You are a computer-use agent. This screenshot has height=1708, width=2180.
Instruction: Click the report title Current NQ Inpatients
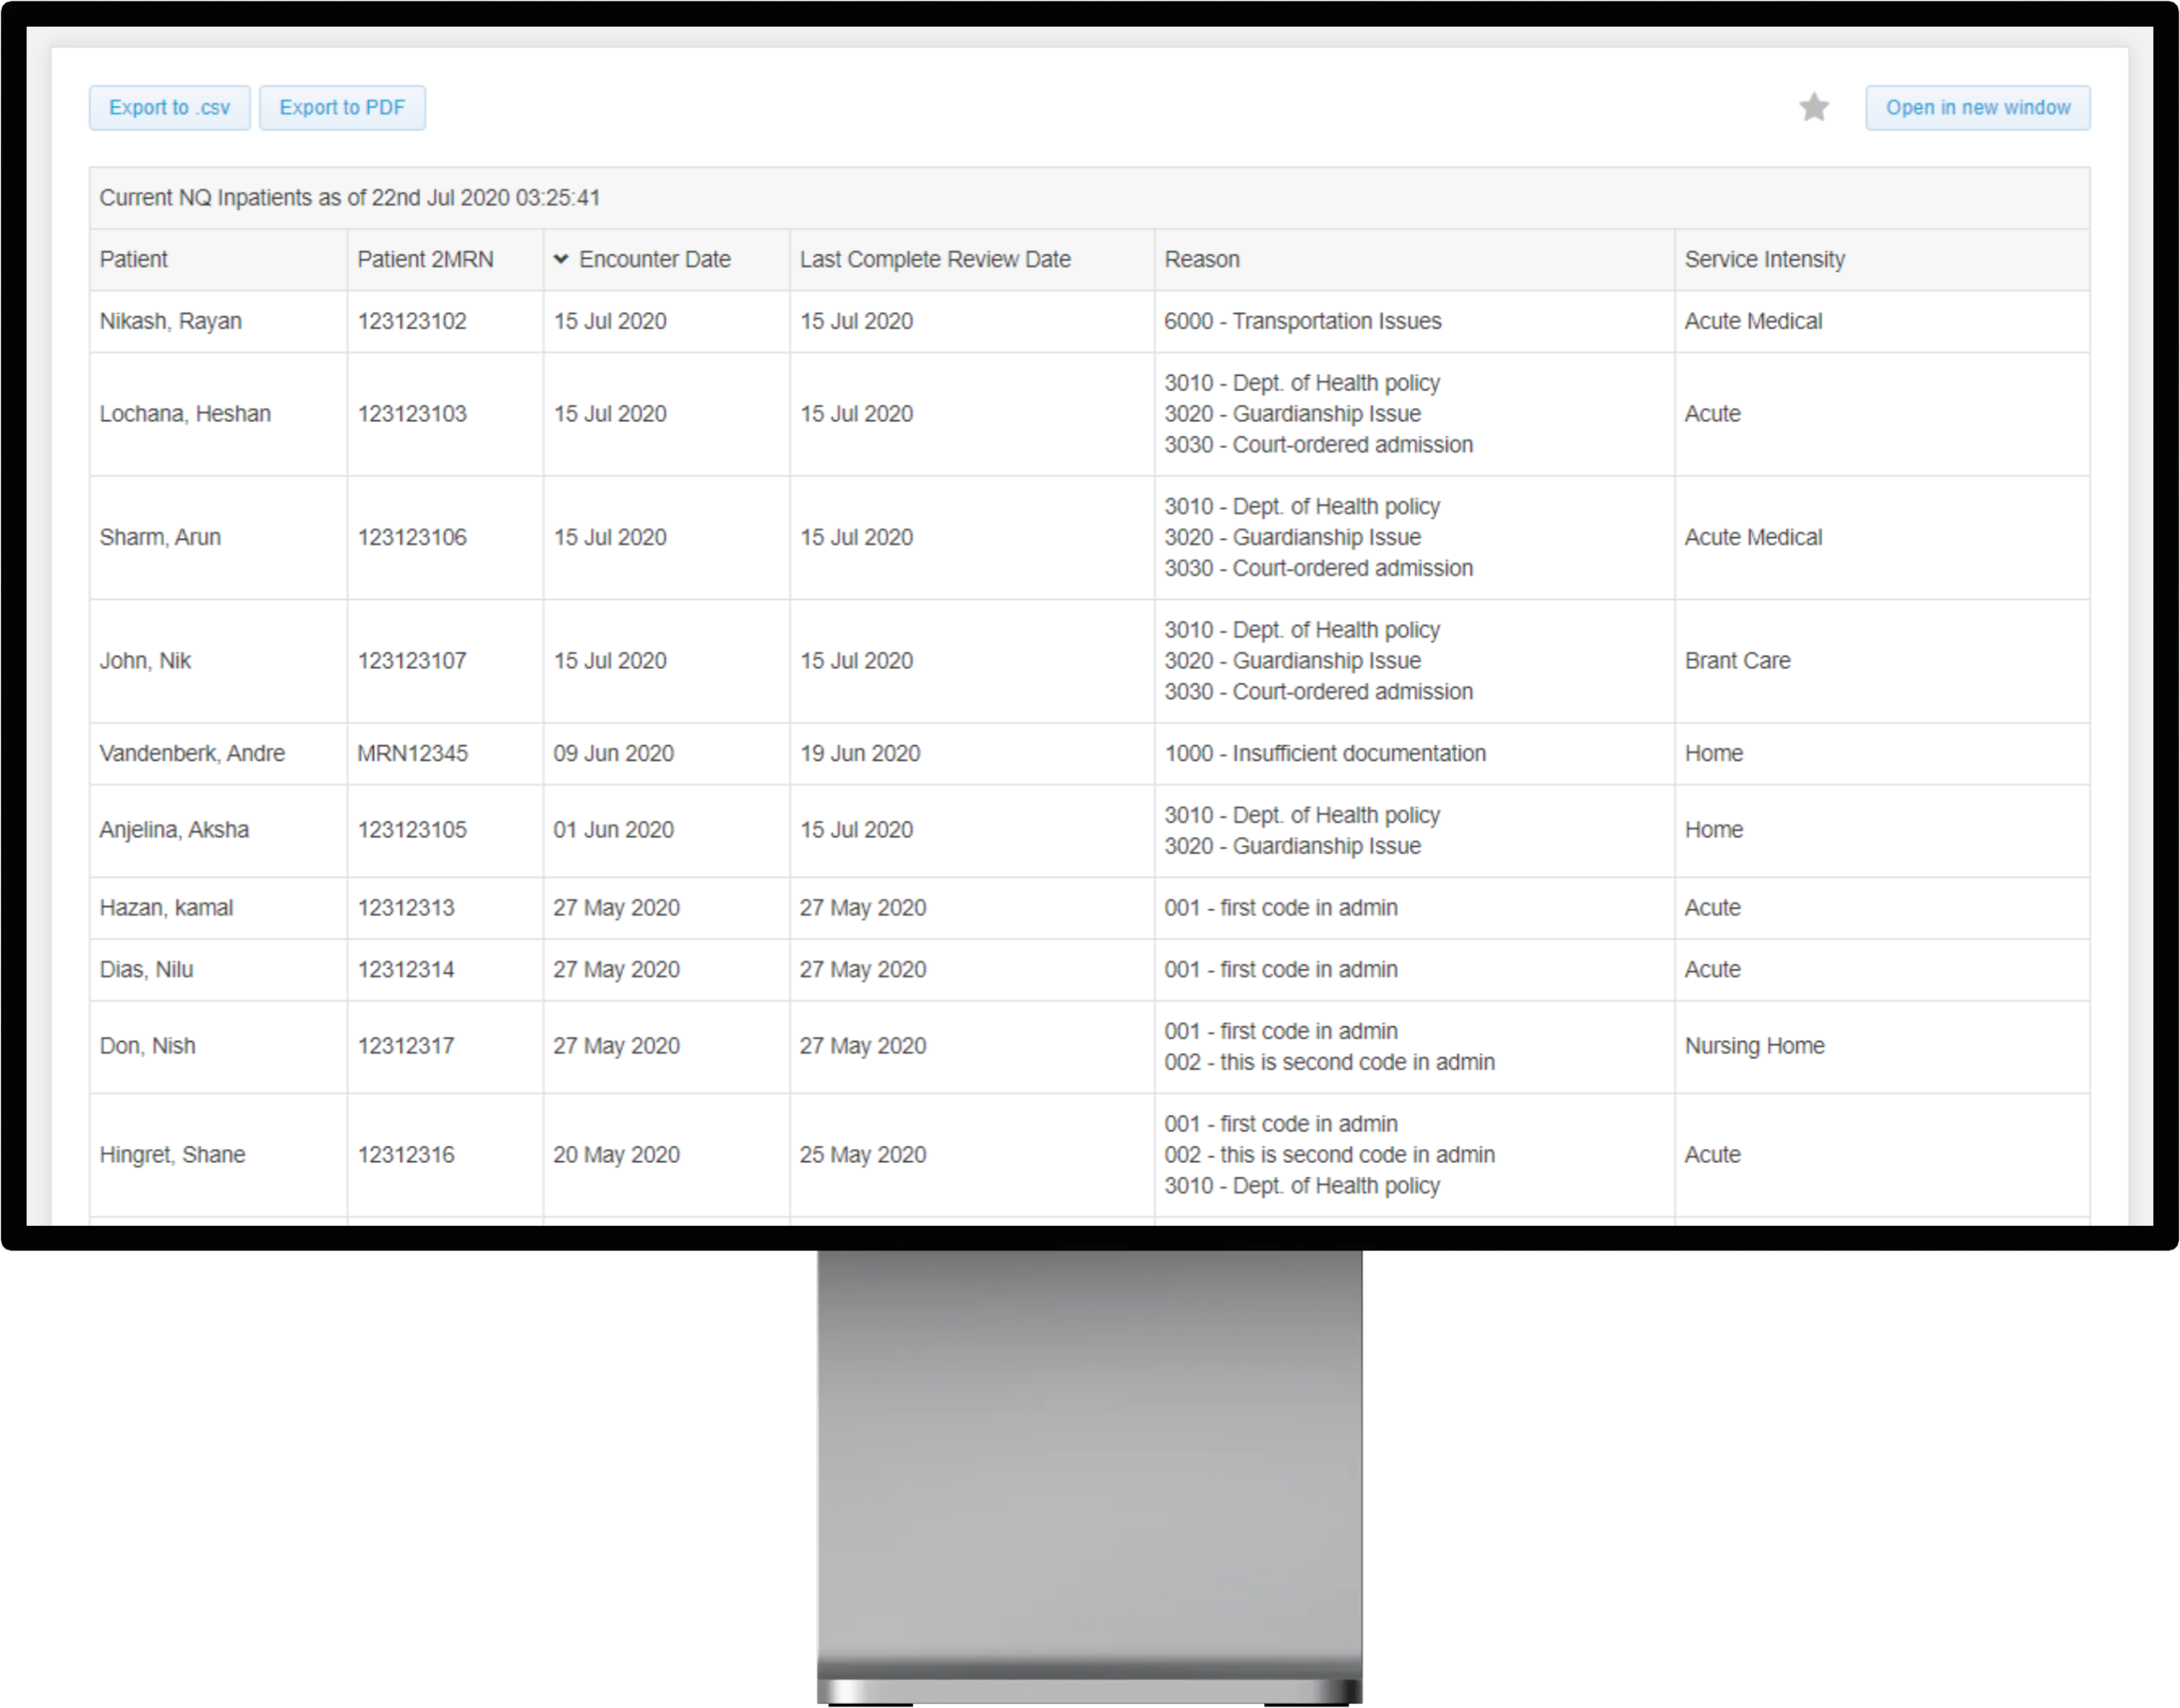[x=349, y=197]
